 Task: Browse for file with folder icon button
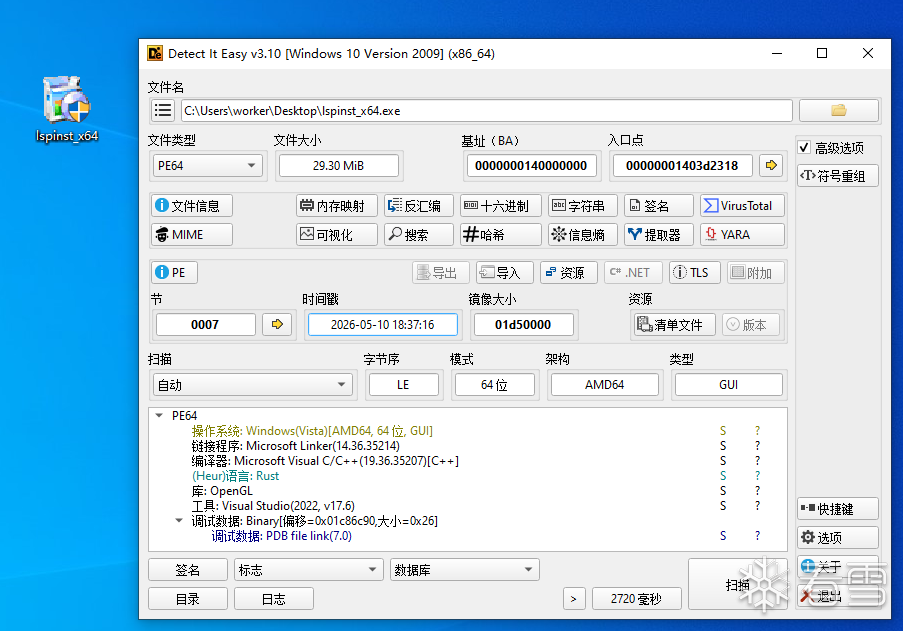[838, 111]
